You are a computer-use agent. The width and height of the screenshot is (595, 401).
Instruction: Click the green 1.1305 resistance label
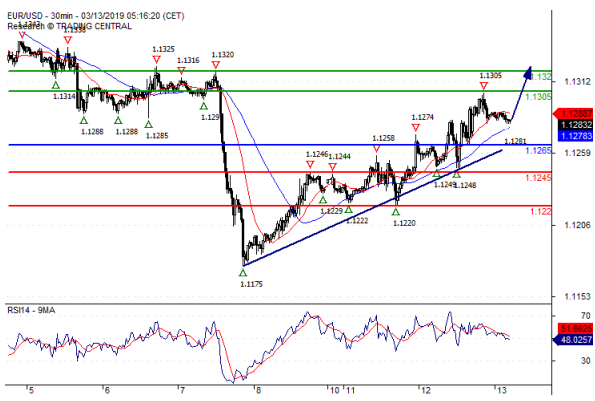tap(538, 97)
